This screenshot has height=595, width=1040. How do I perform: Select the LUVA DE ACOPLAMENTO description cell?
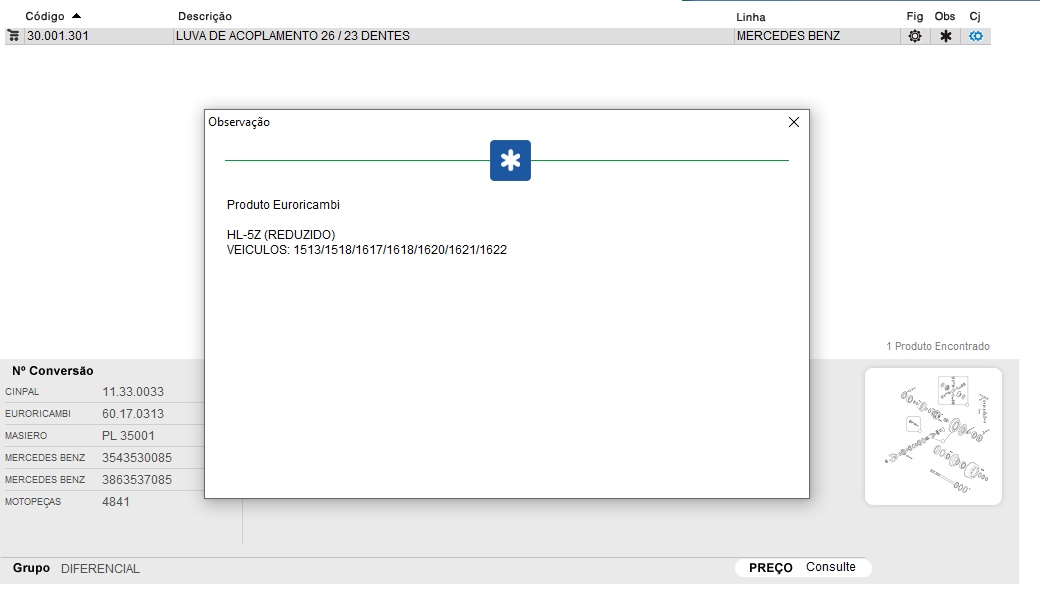(293, 36)
